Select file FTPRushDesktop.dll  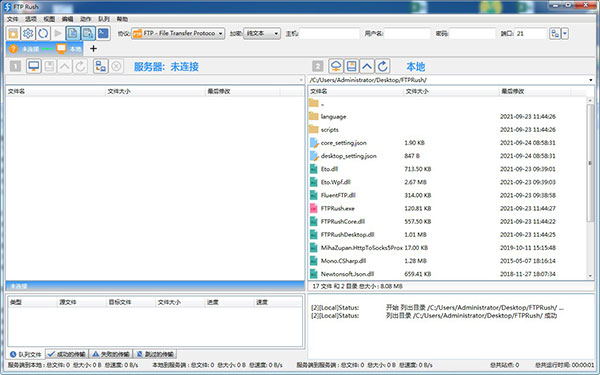point(447,235)
